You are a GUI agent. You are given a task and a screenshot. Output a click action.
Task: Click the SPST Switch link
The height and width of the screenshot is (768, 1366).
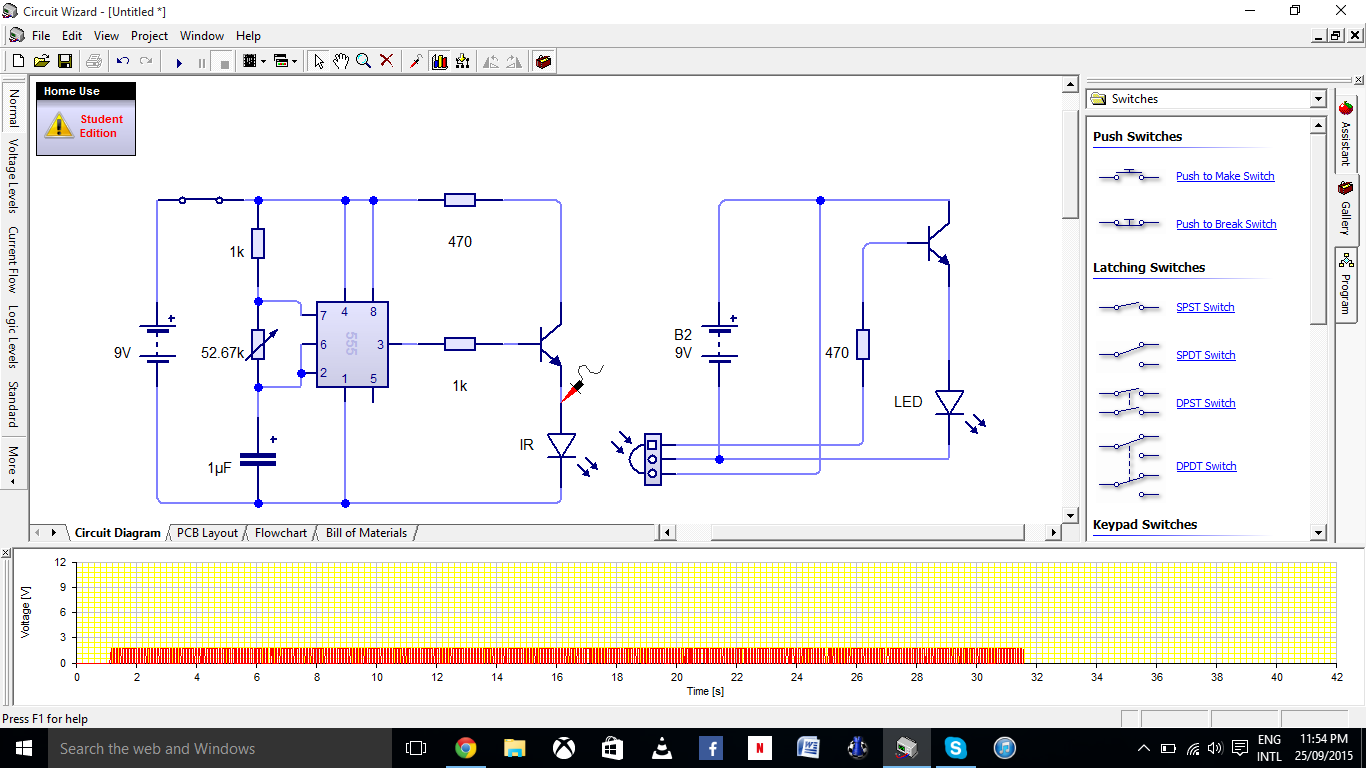[1205, 307]
